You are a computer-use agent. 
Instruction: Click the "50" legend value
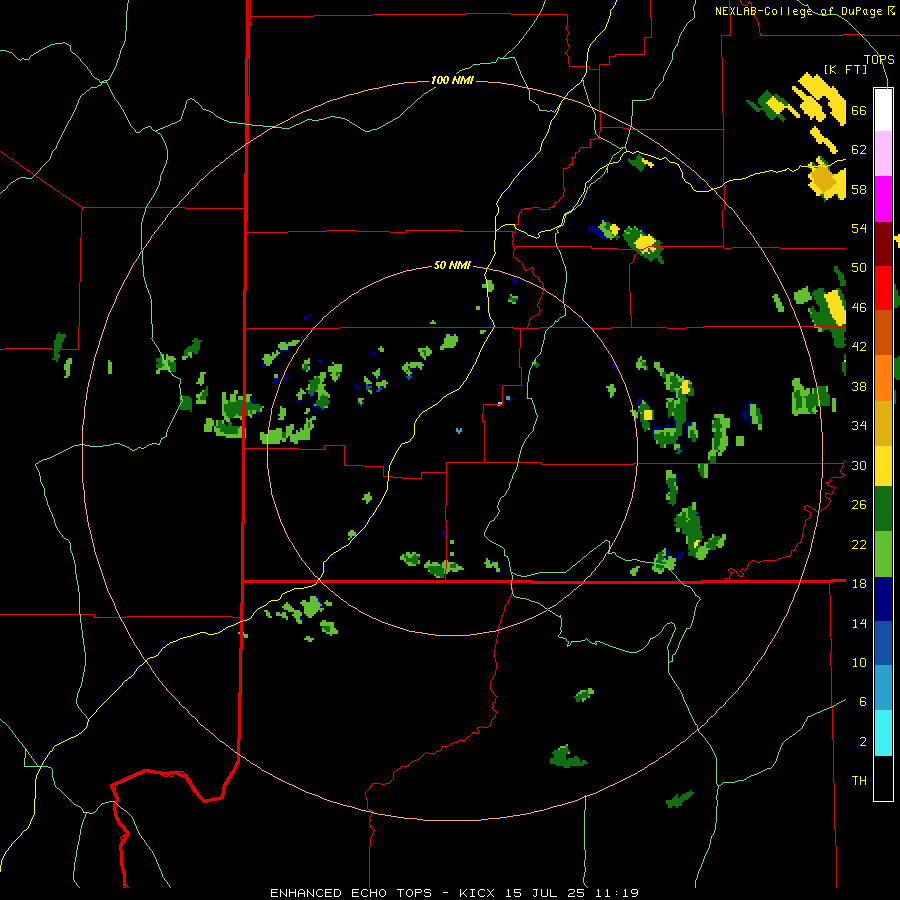(x=859, y=268)
